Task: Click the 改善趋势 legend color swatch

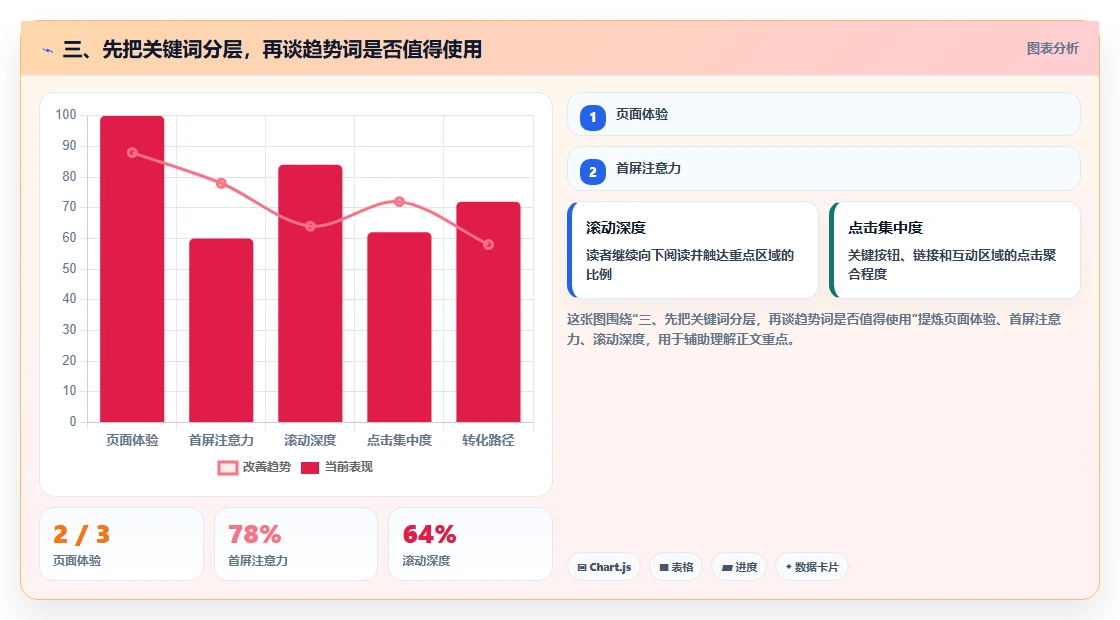Action: [x=227, y=468]
